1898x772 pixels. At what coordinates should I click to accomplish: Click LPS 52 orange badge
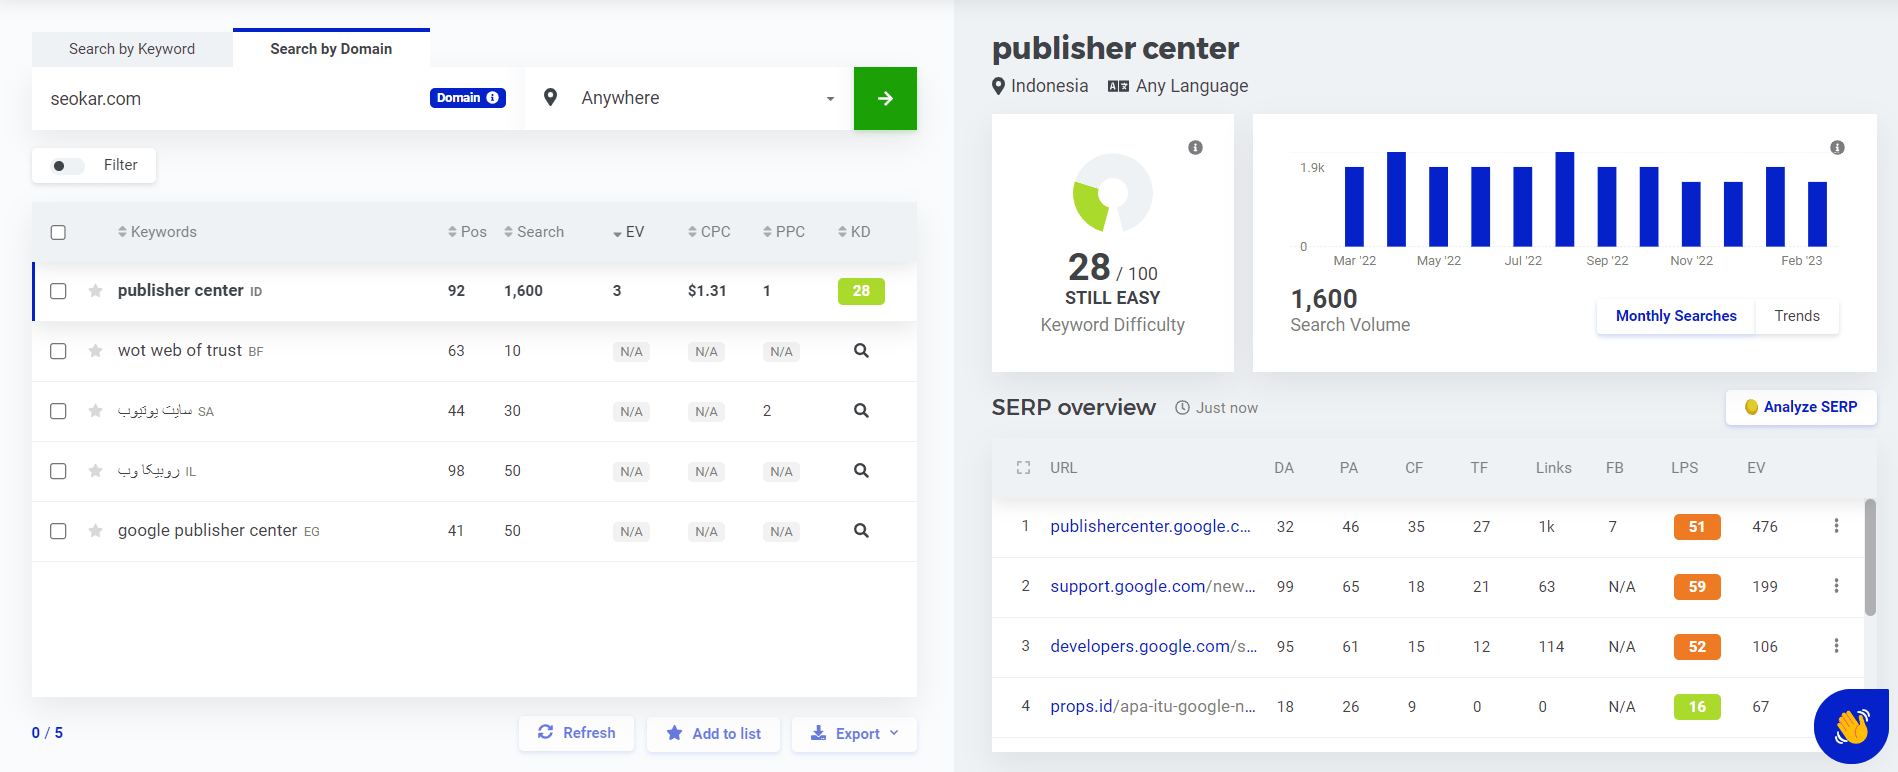click(x=1697, y=647)
